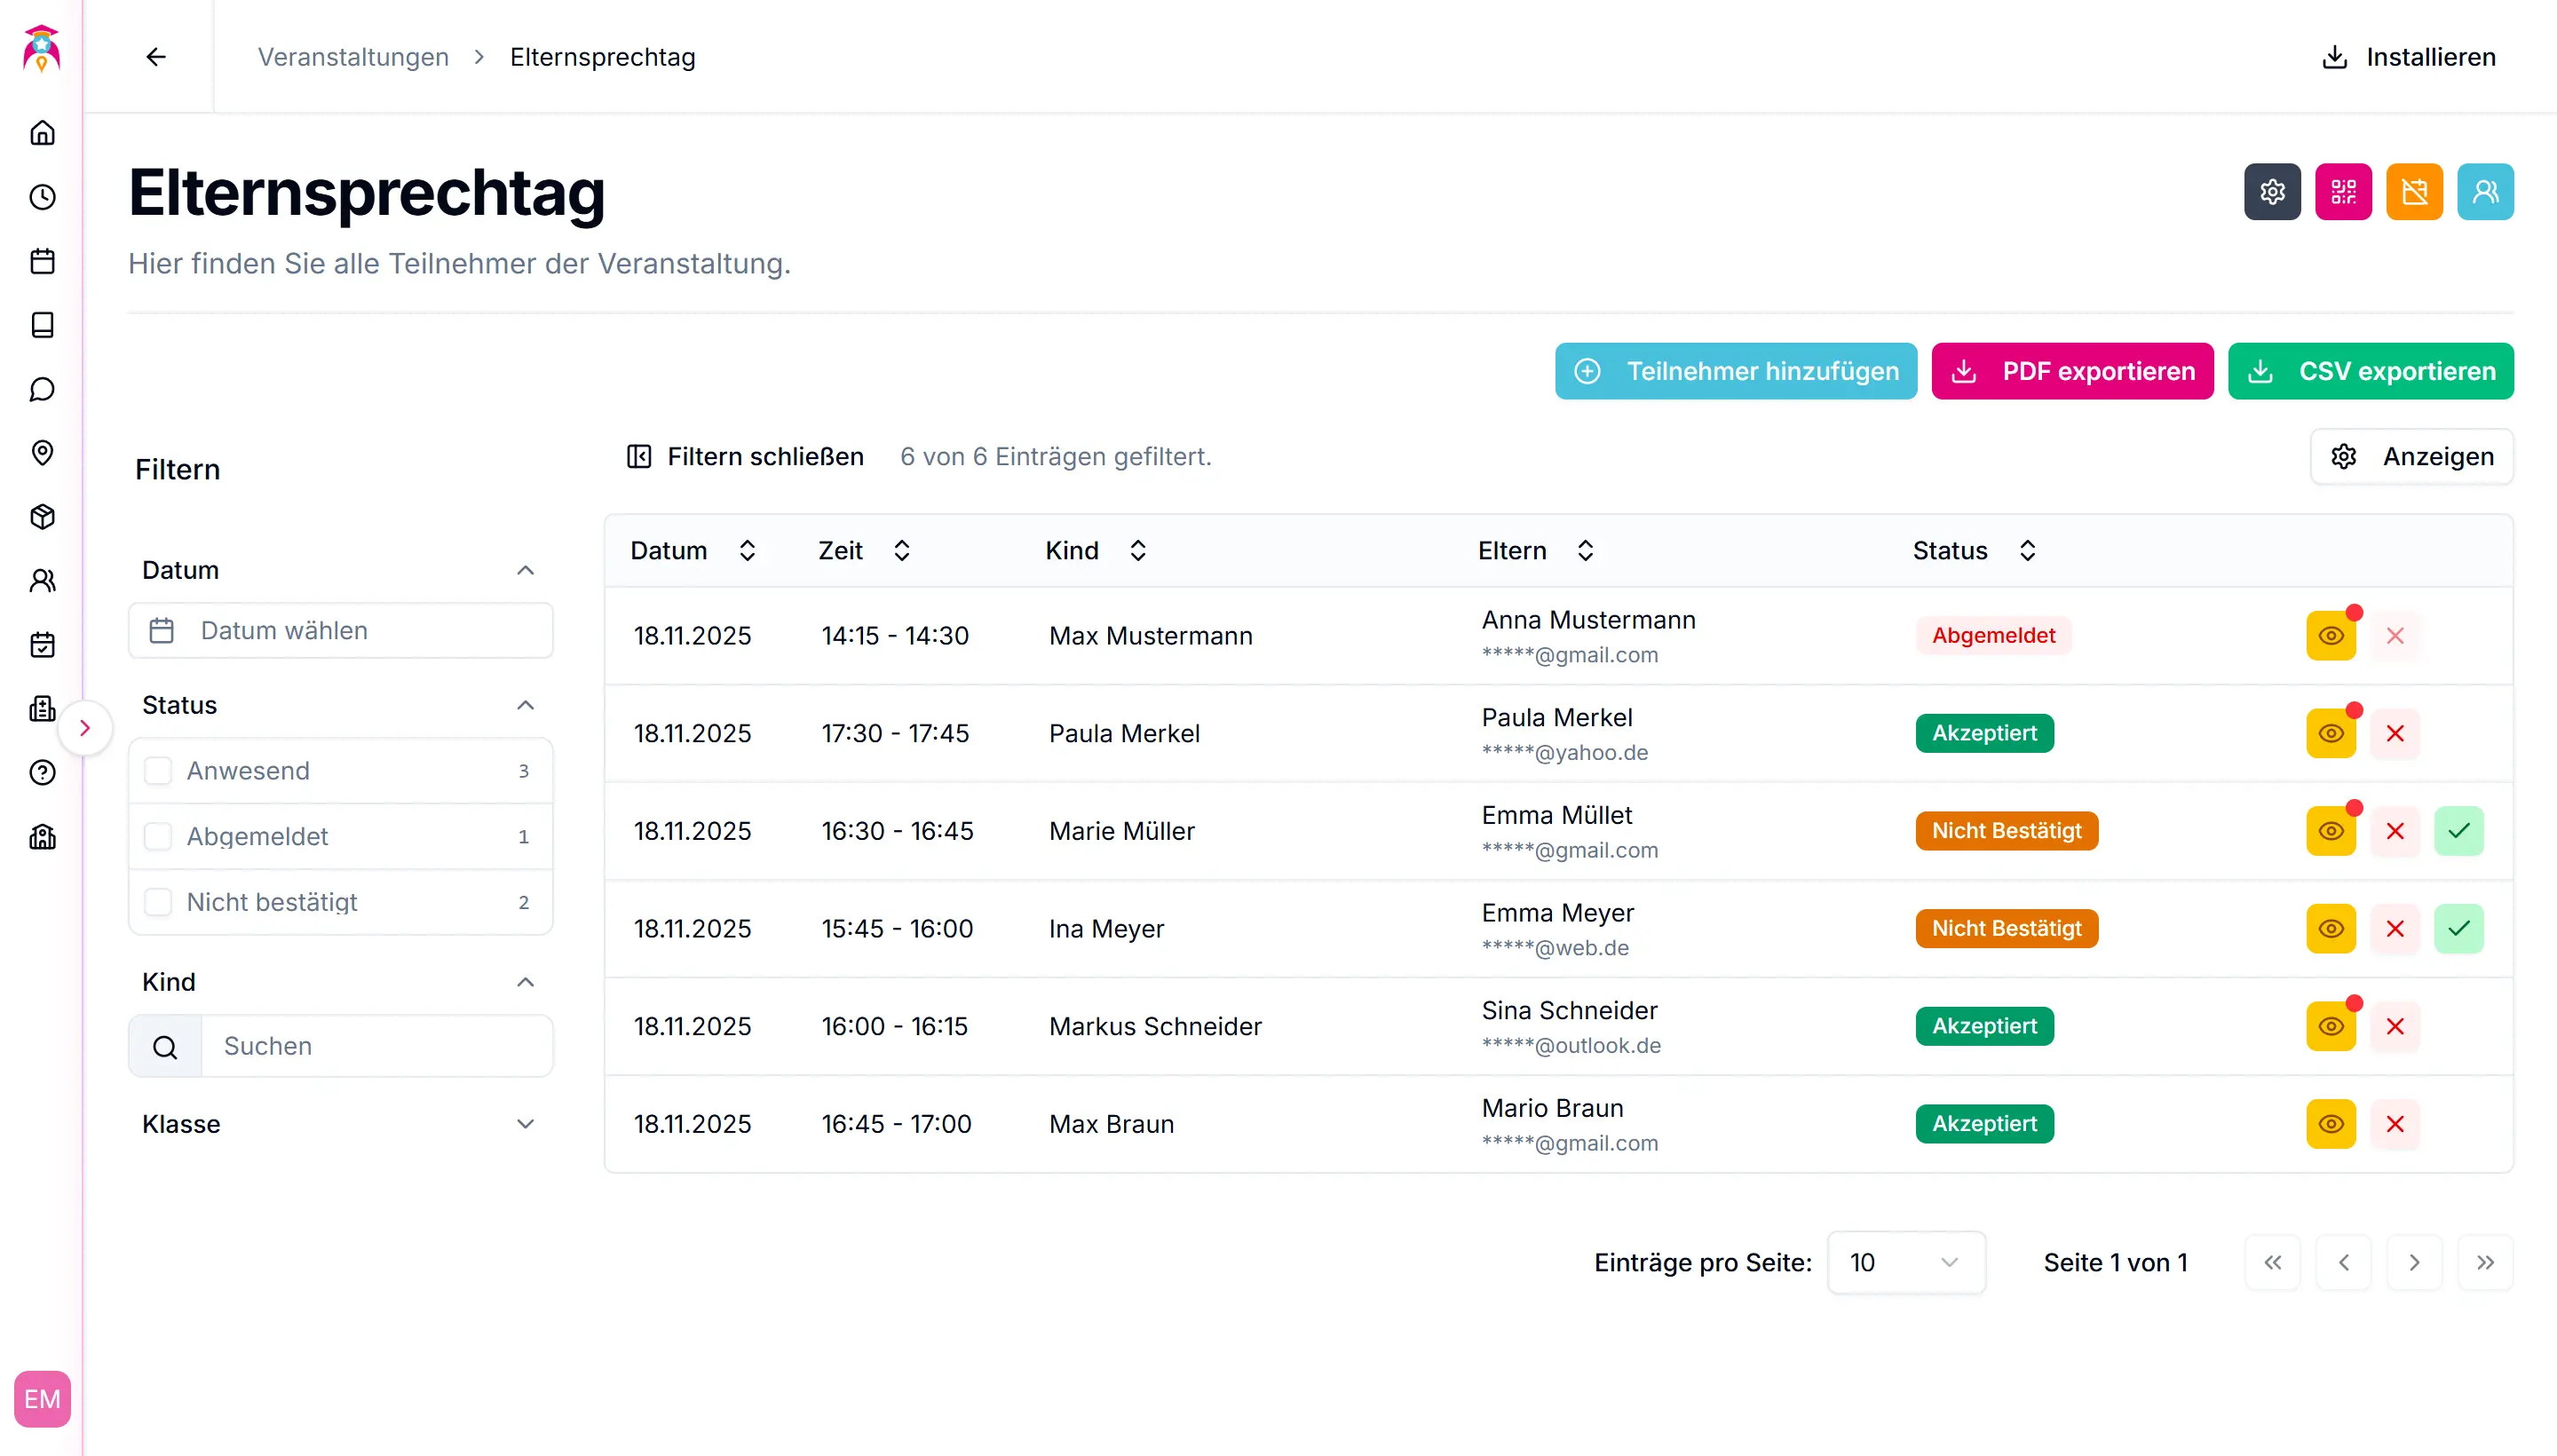This screenshot has width=2557, height=1456.
Task: Open the dark gear settings button
Action: [x=2272, y=191]
